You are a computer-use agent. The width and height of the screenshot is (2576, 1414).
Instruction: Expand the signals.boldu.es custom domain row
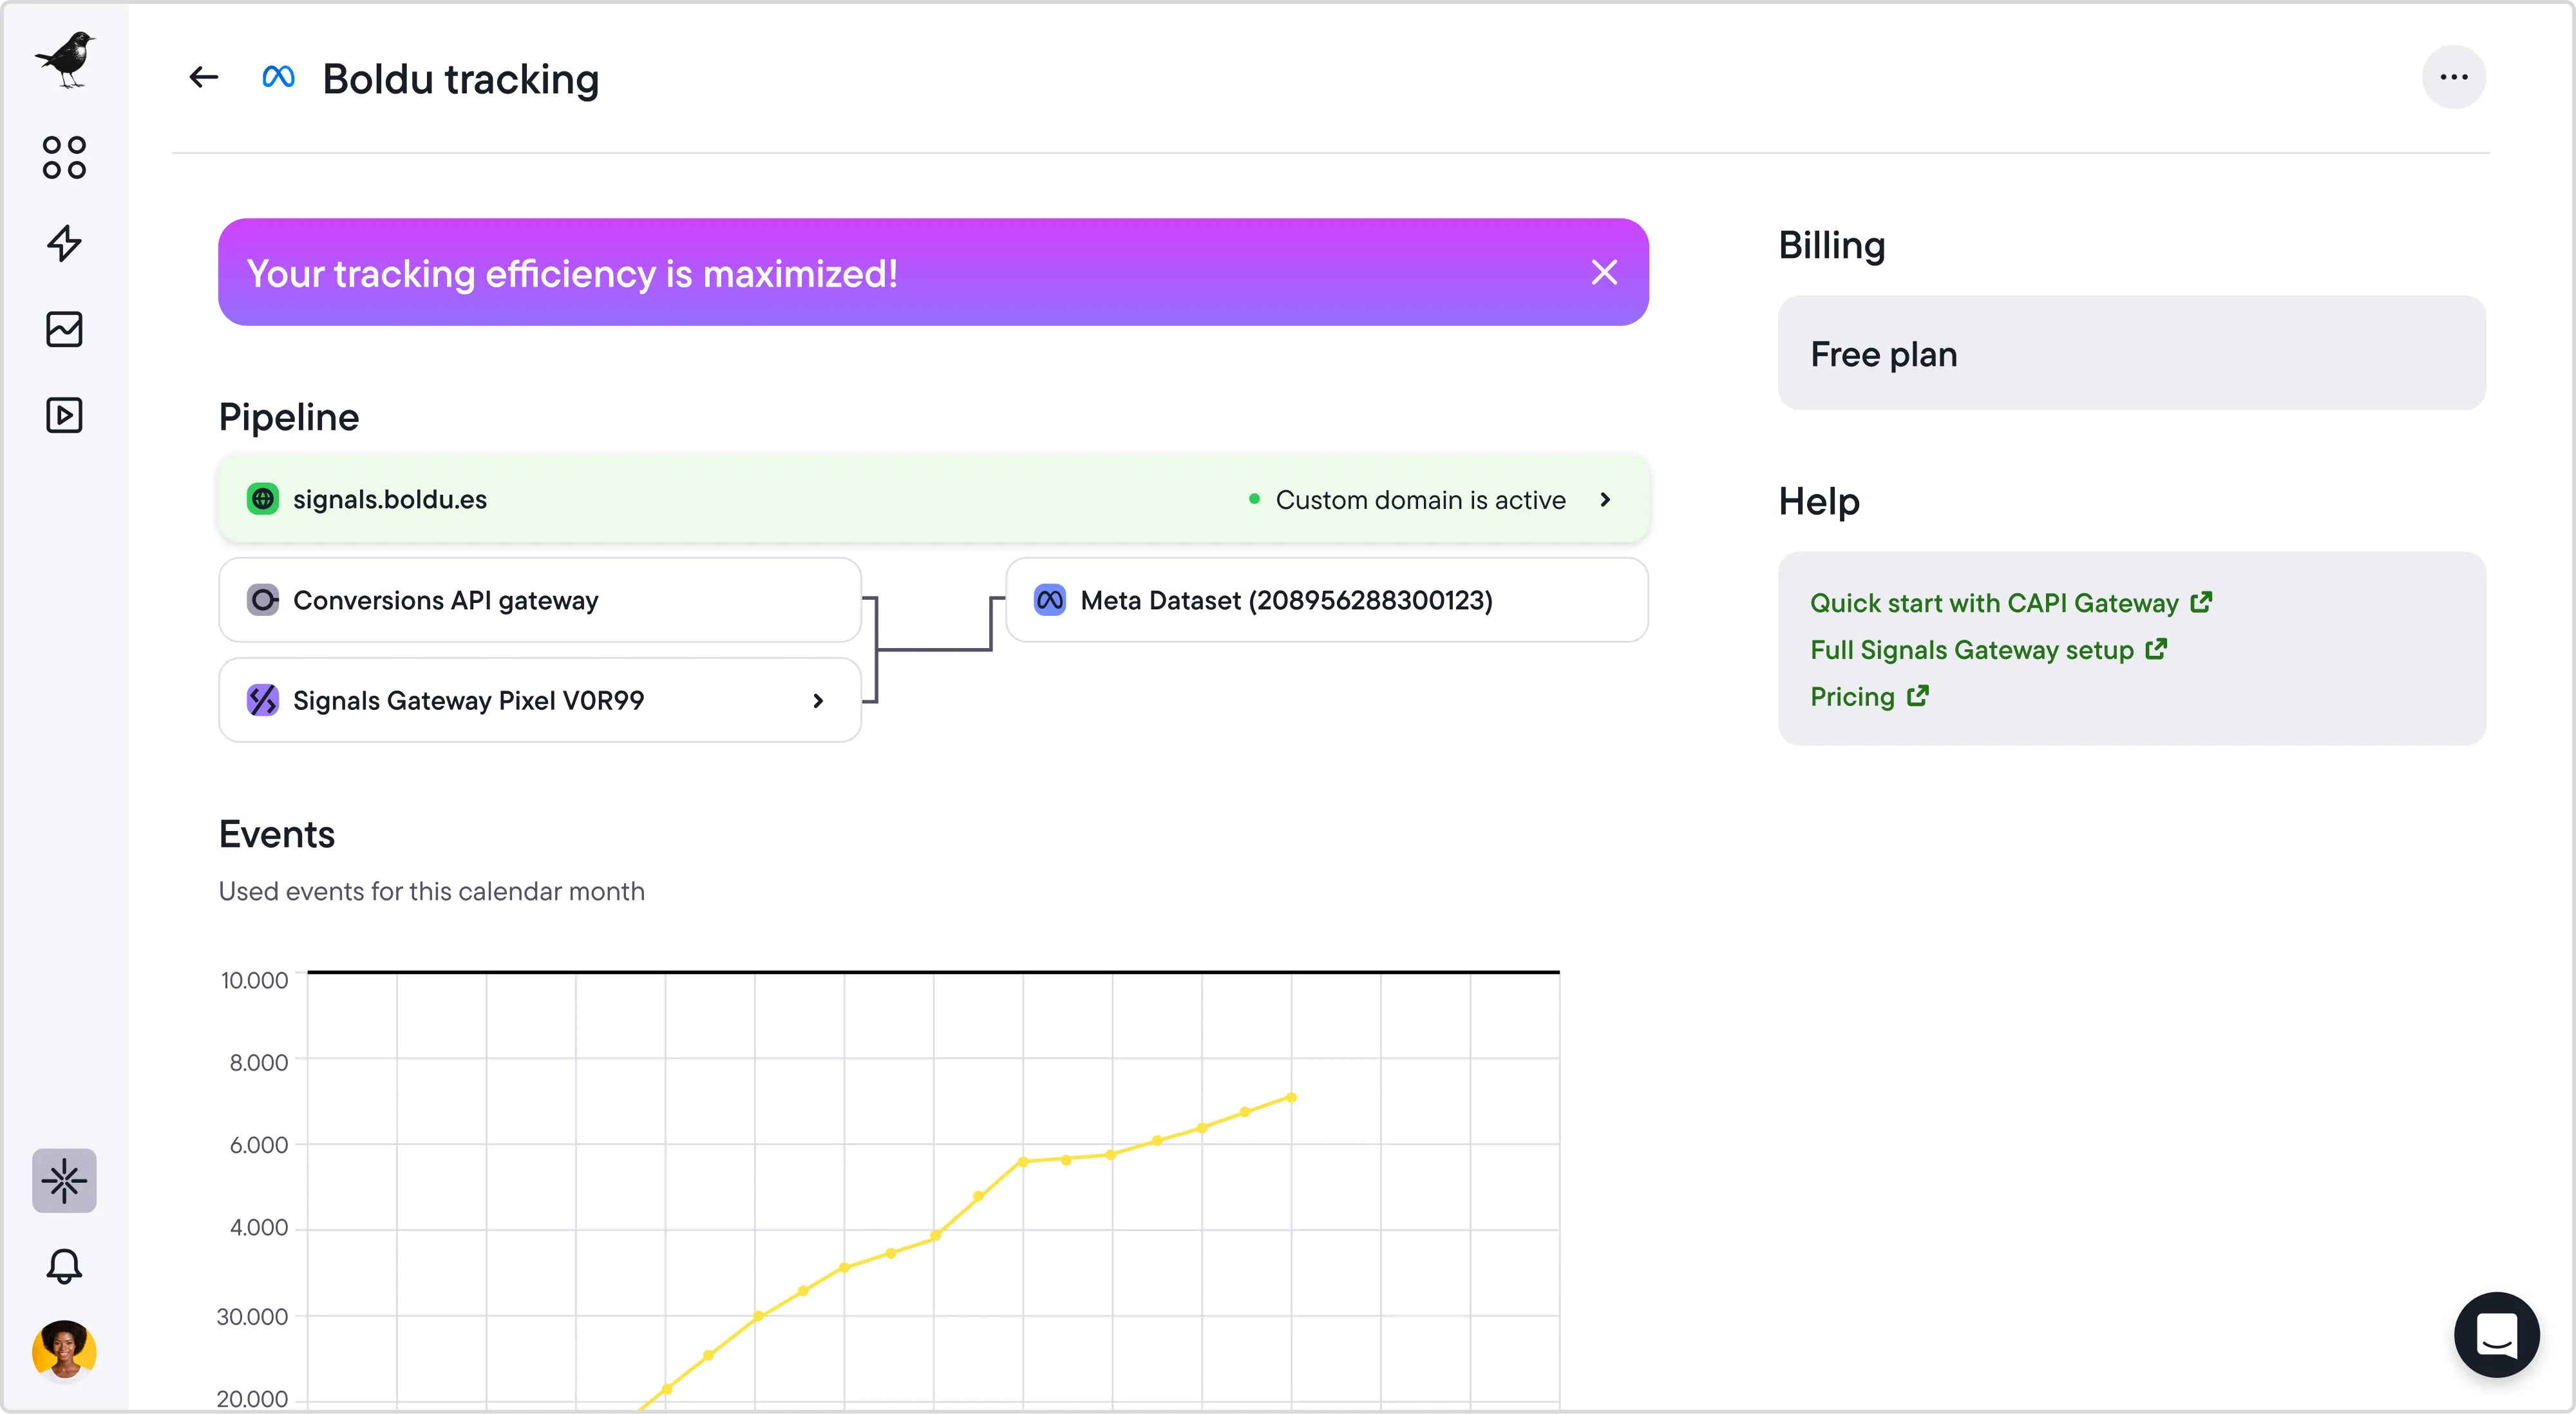(1605, 499)
